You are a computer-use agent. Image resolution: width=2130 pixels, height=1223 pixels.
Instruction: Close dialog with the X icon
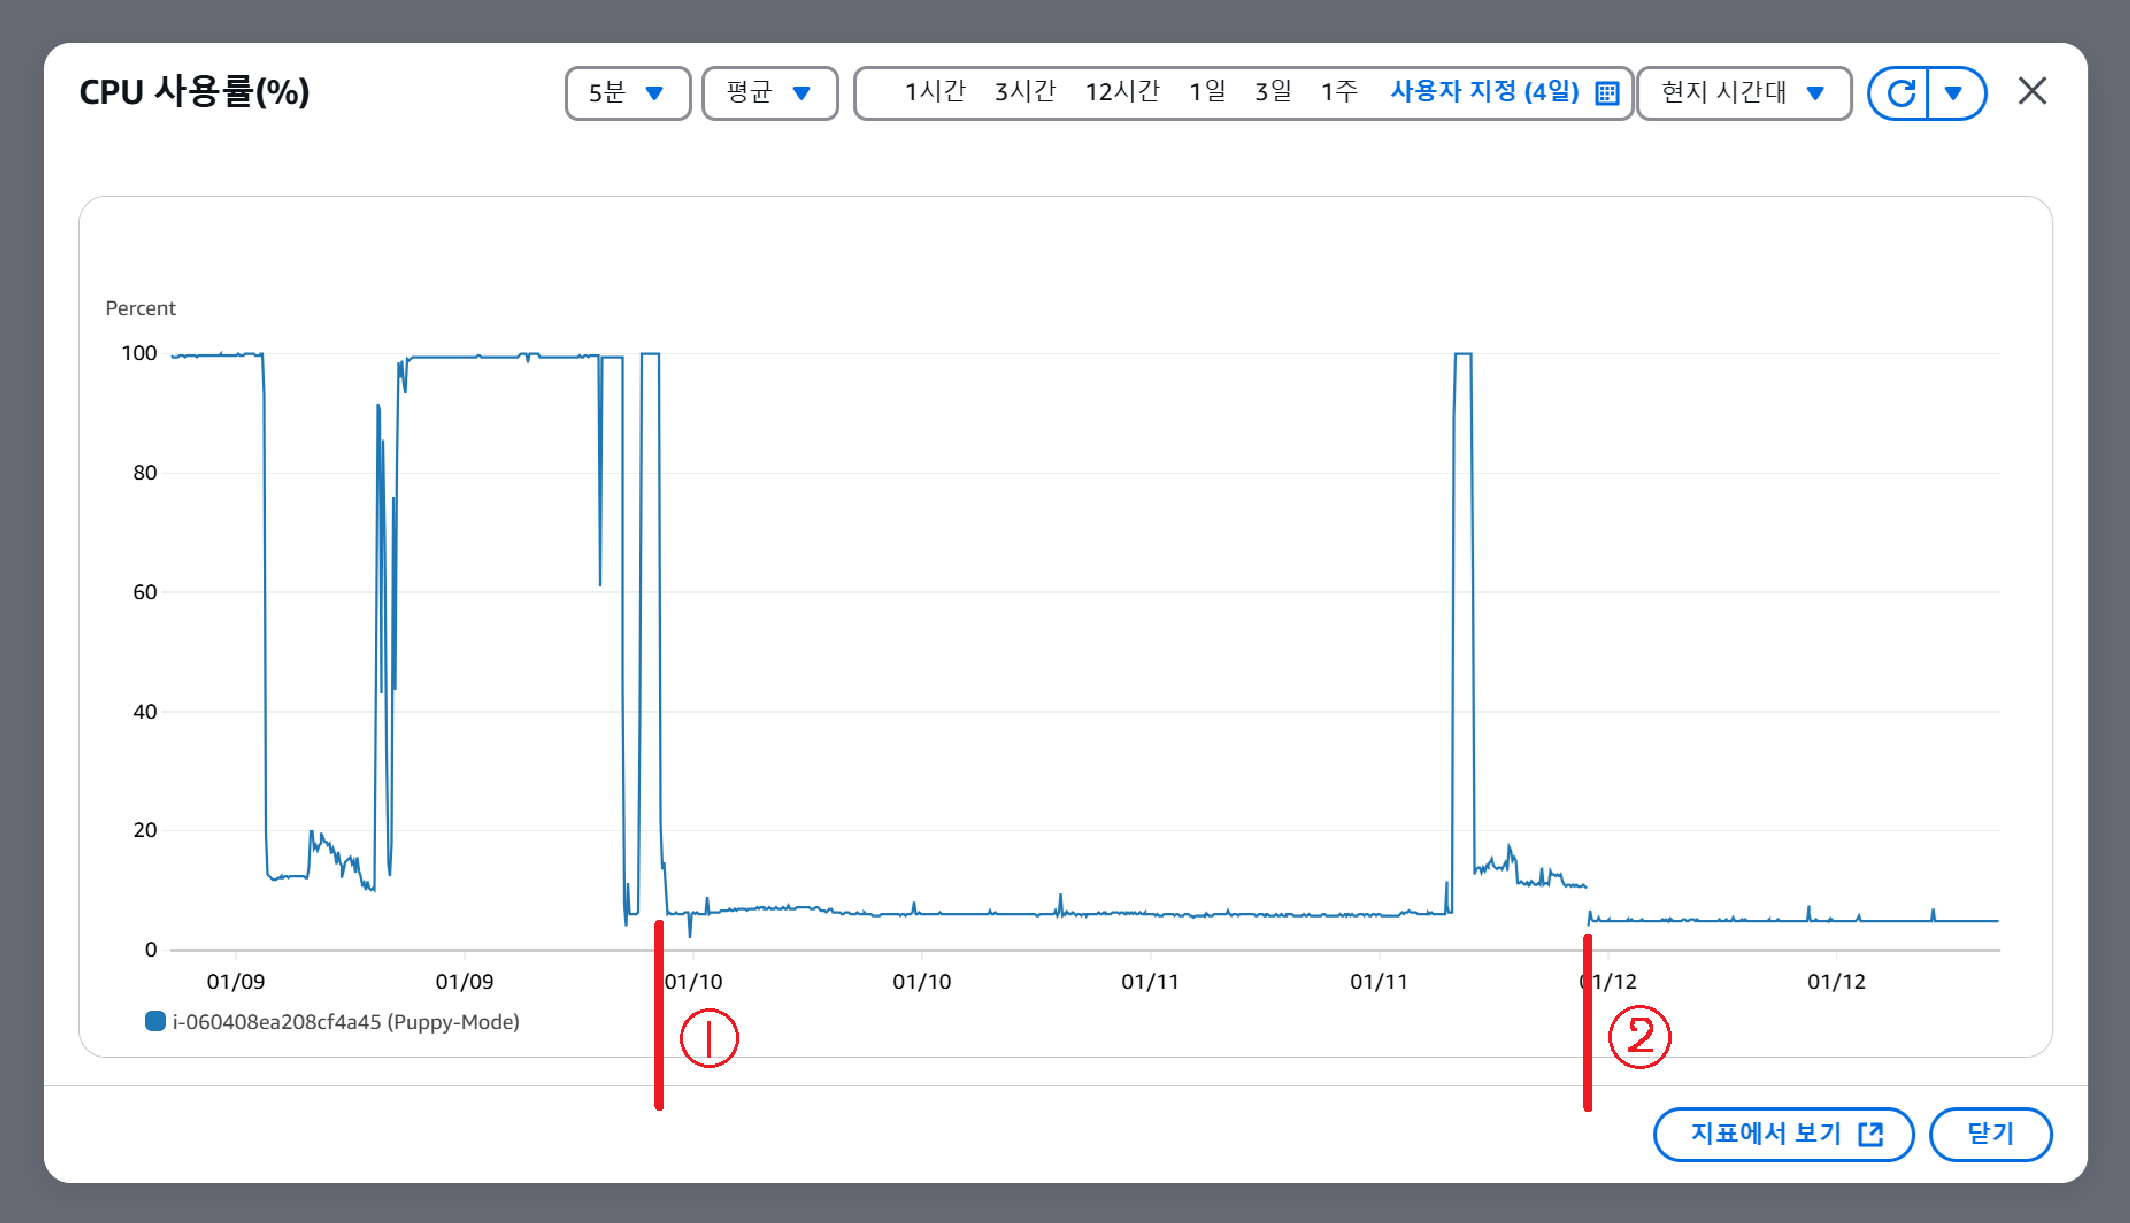click(2032, 91)
